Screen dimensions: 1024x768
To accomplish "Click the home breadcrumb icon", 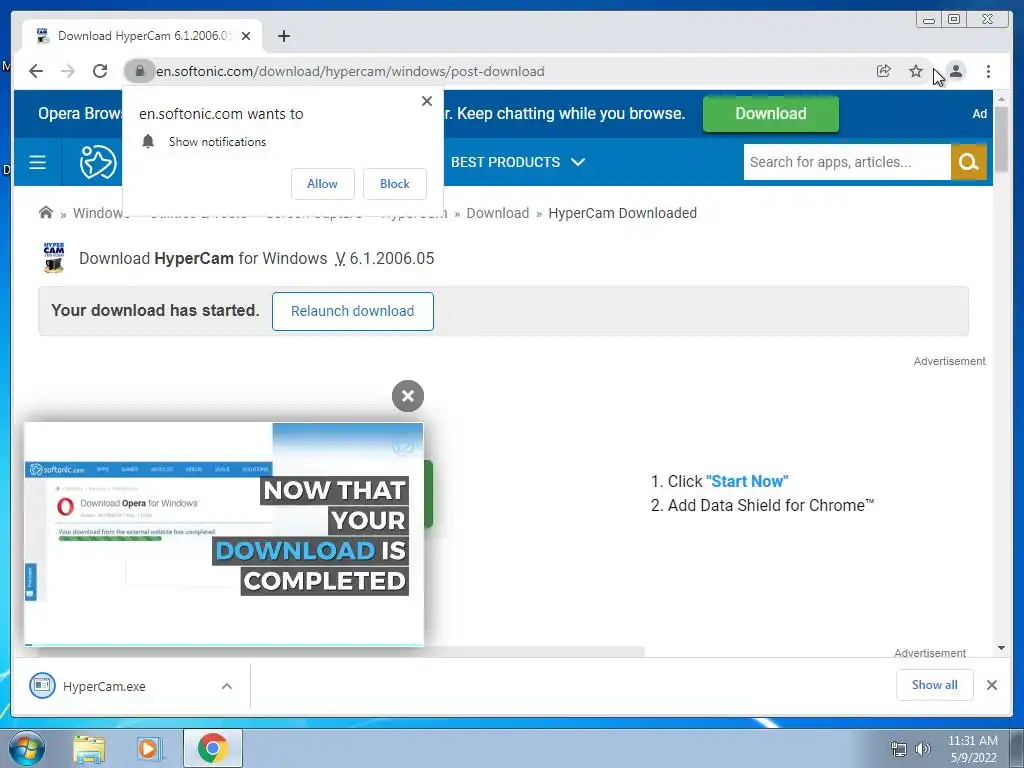I will click(x=46, y=212).
